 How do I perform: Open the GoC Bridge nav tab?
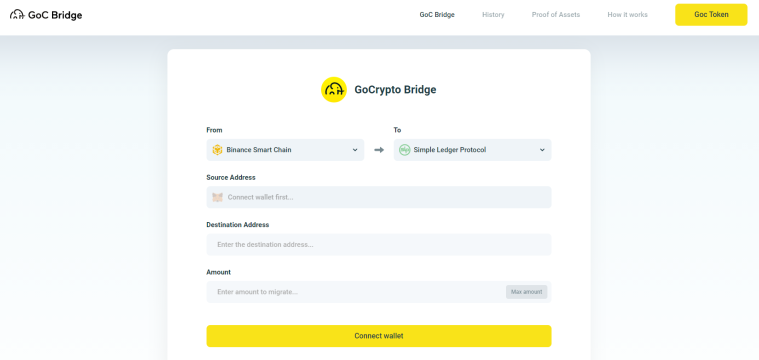437,15
